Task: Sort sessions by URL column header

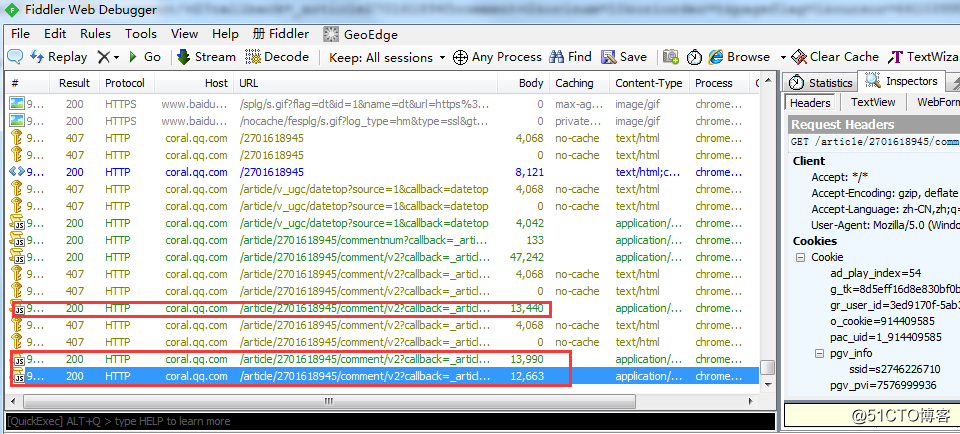Action: tap(366, 83)
